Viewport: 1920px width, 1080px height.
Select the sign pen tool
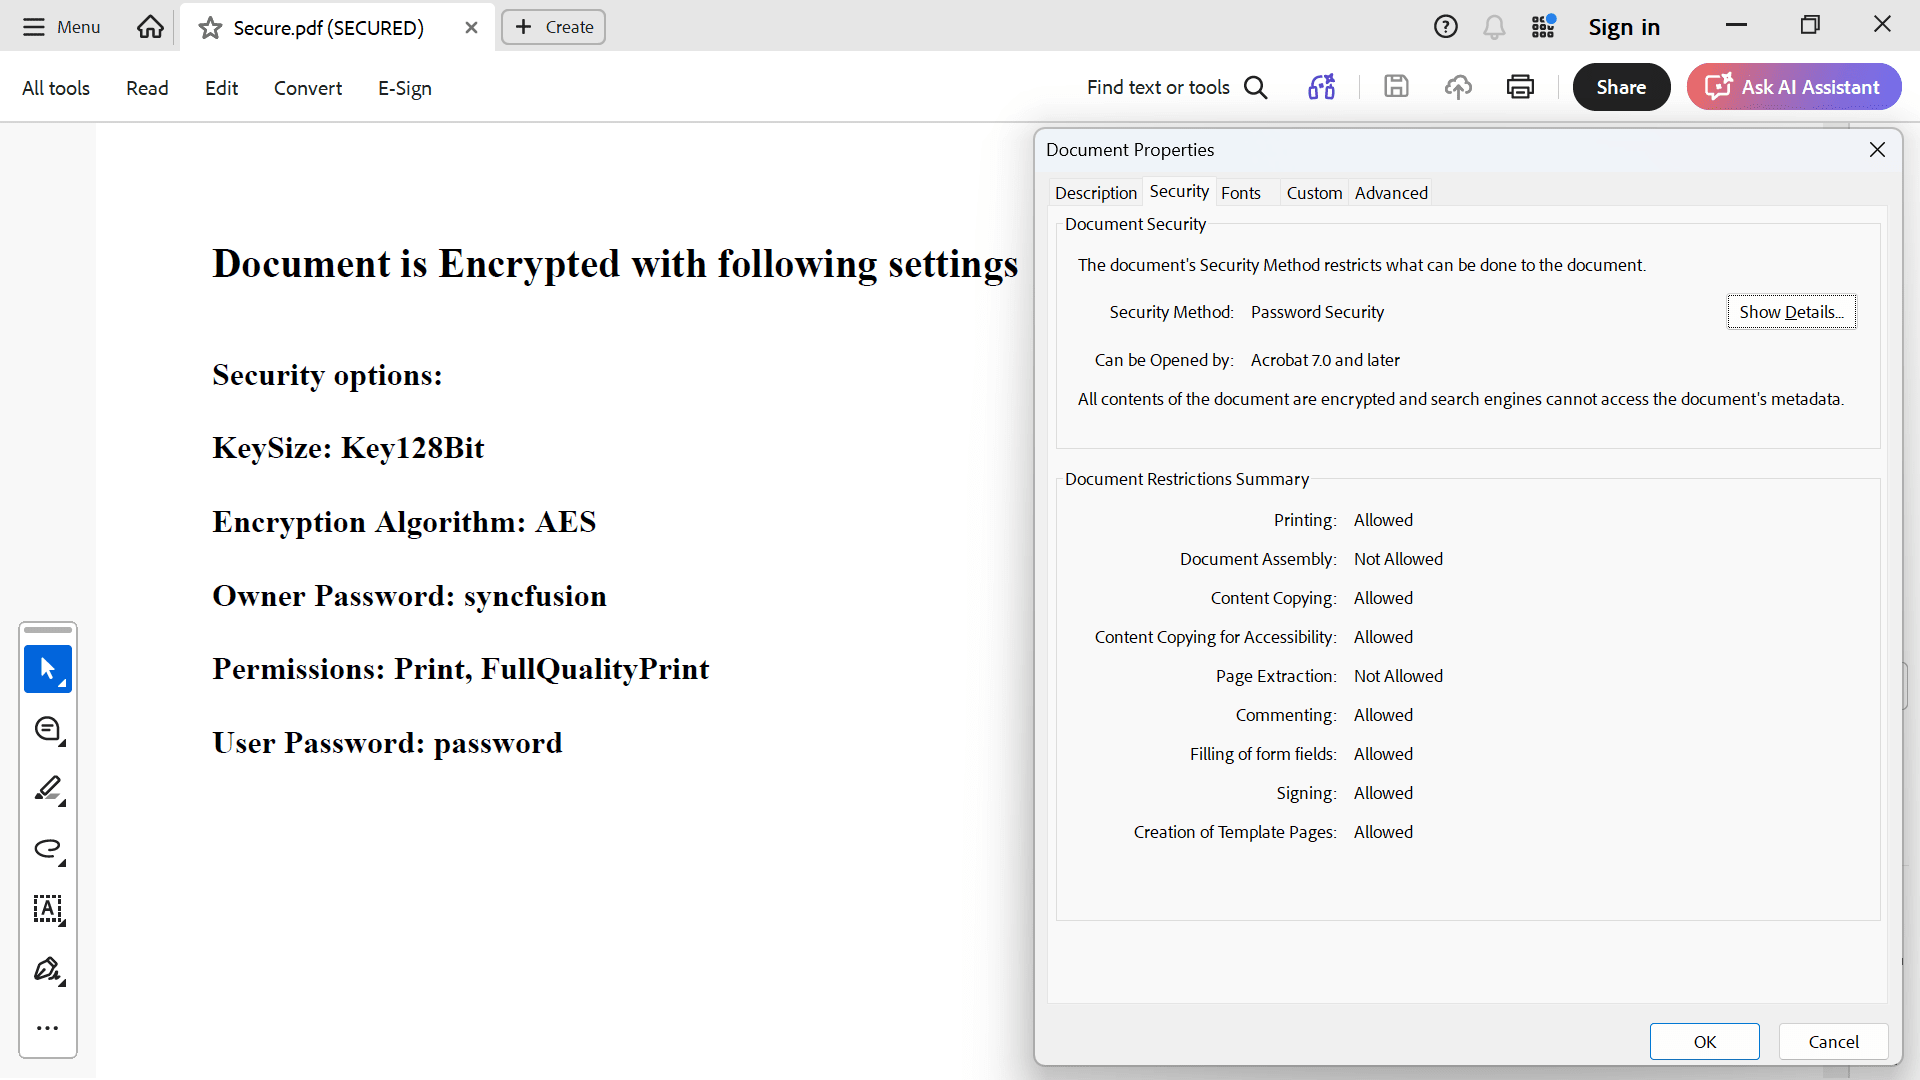pyautogui.click(x=48, y=970)
